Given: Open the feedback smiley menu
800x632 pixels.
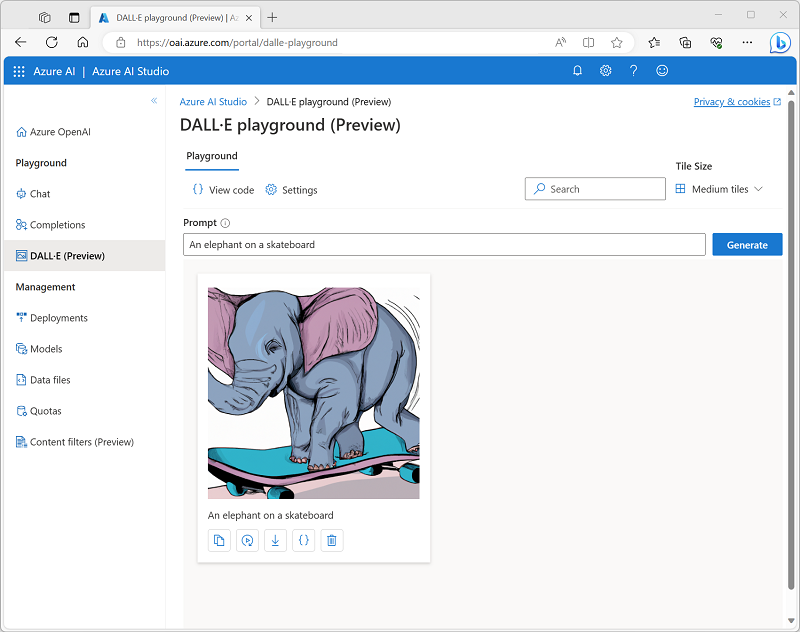Looking at the screenshot, I should point(662,70).
